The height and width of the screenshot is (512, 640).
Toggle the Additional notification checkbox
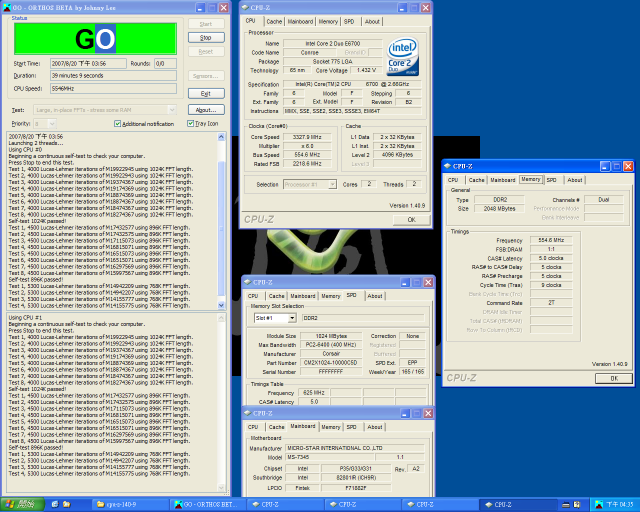point(118,124)
